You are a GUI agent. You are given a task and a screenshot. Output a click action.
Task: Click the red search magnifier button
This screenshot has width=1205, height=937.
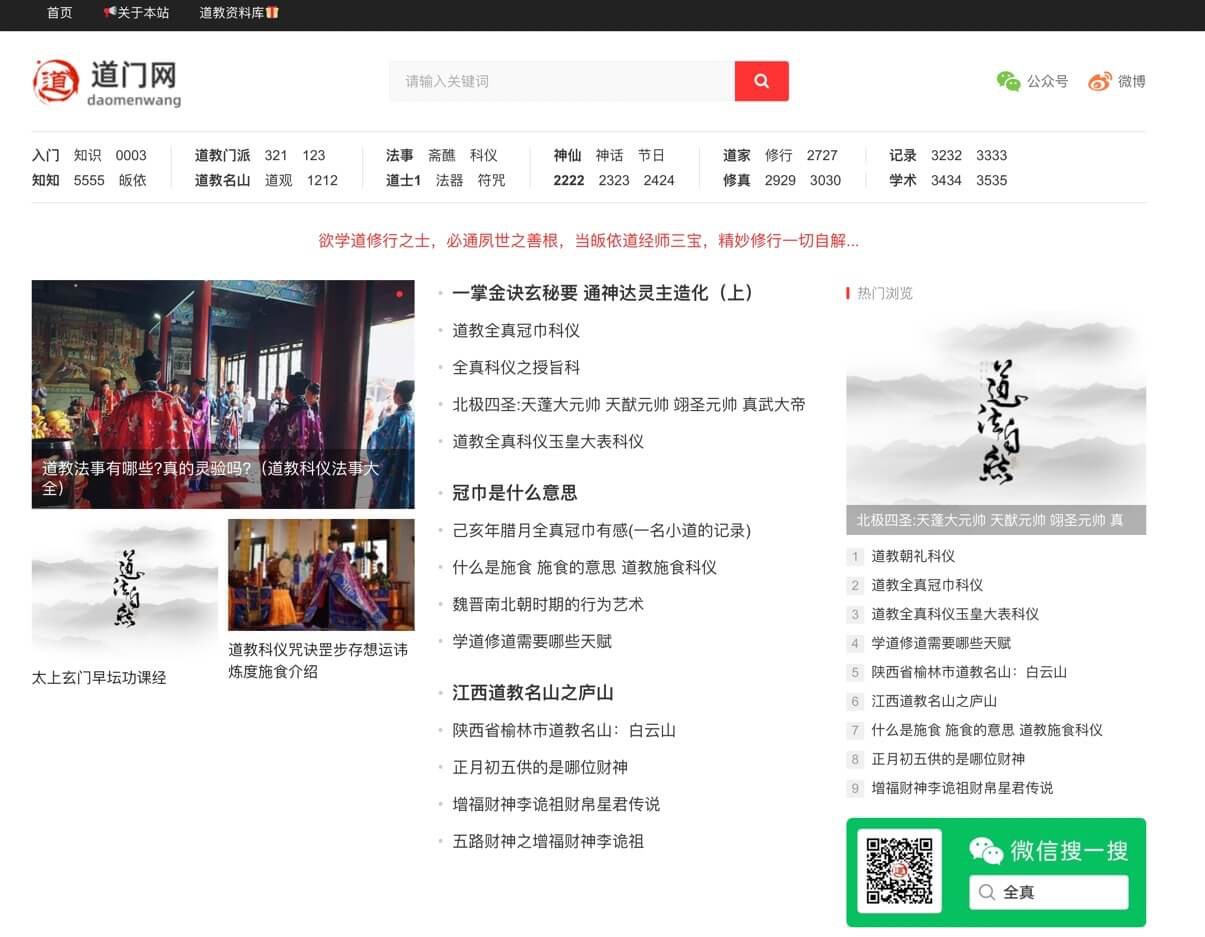[761, 81]
